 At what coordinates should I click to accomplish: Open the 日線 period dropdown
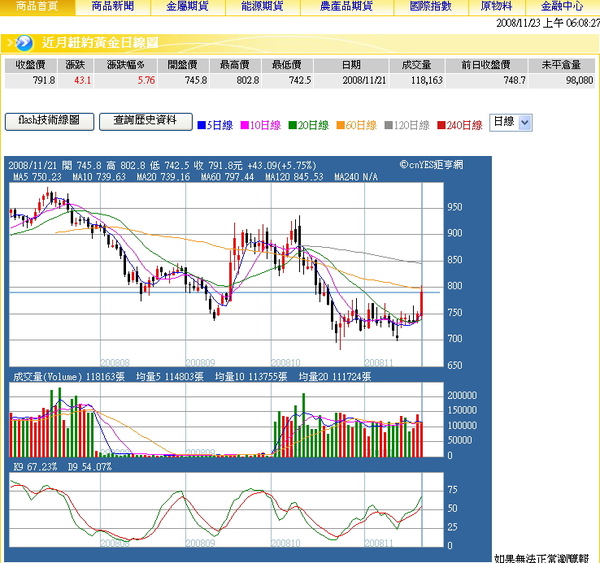coord(511,122)
